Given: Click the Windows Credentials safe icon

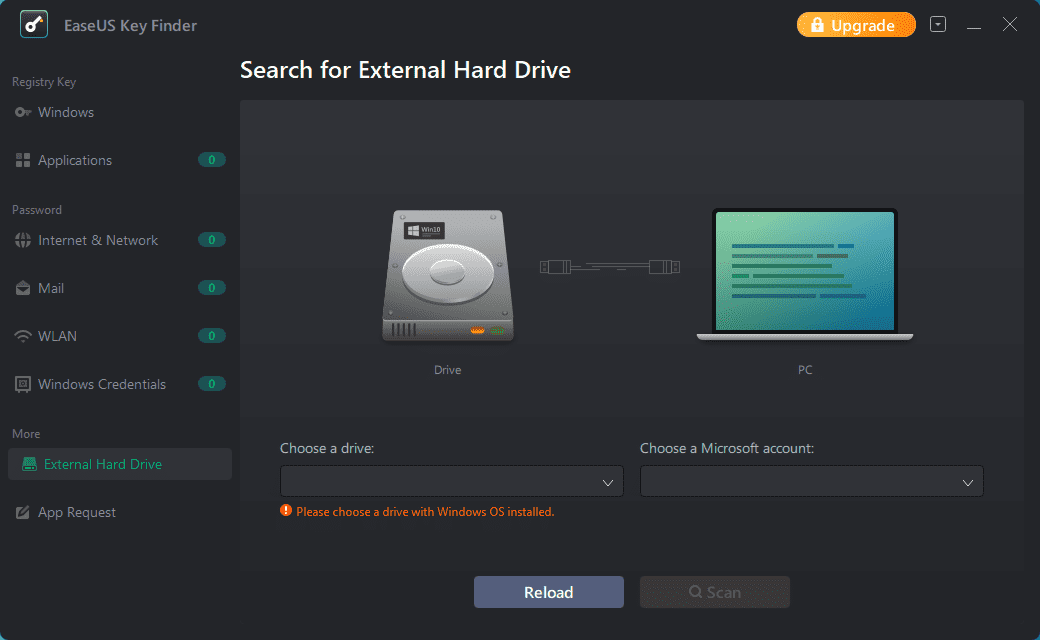Looking at the screenshot, I should [x=23, y=384].
